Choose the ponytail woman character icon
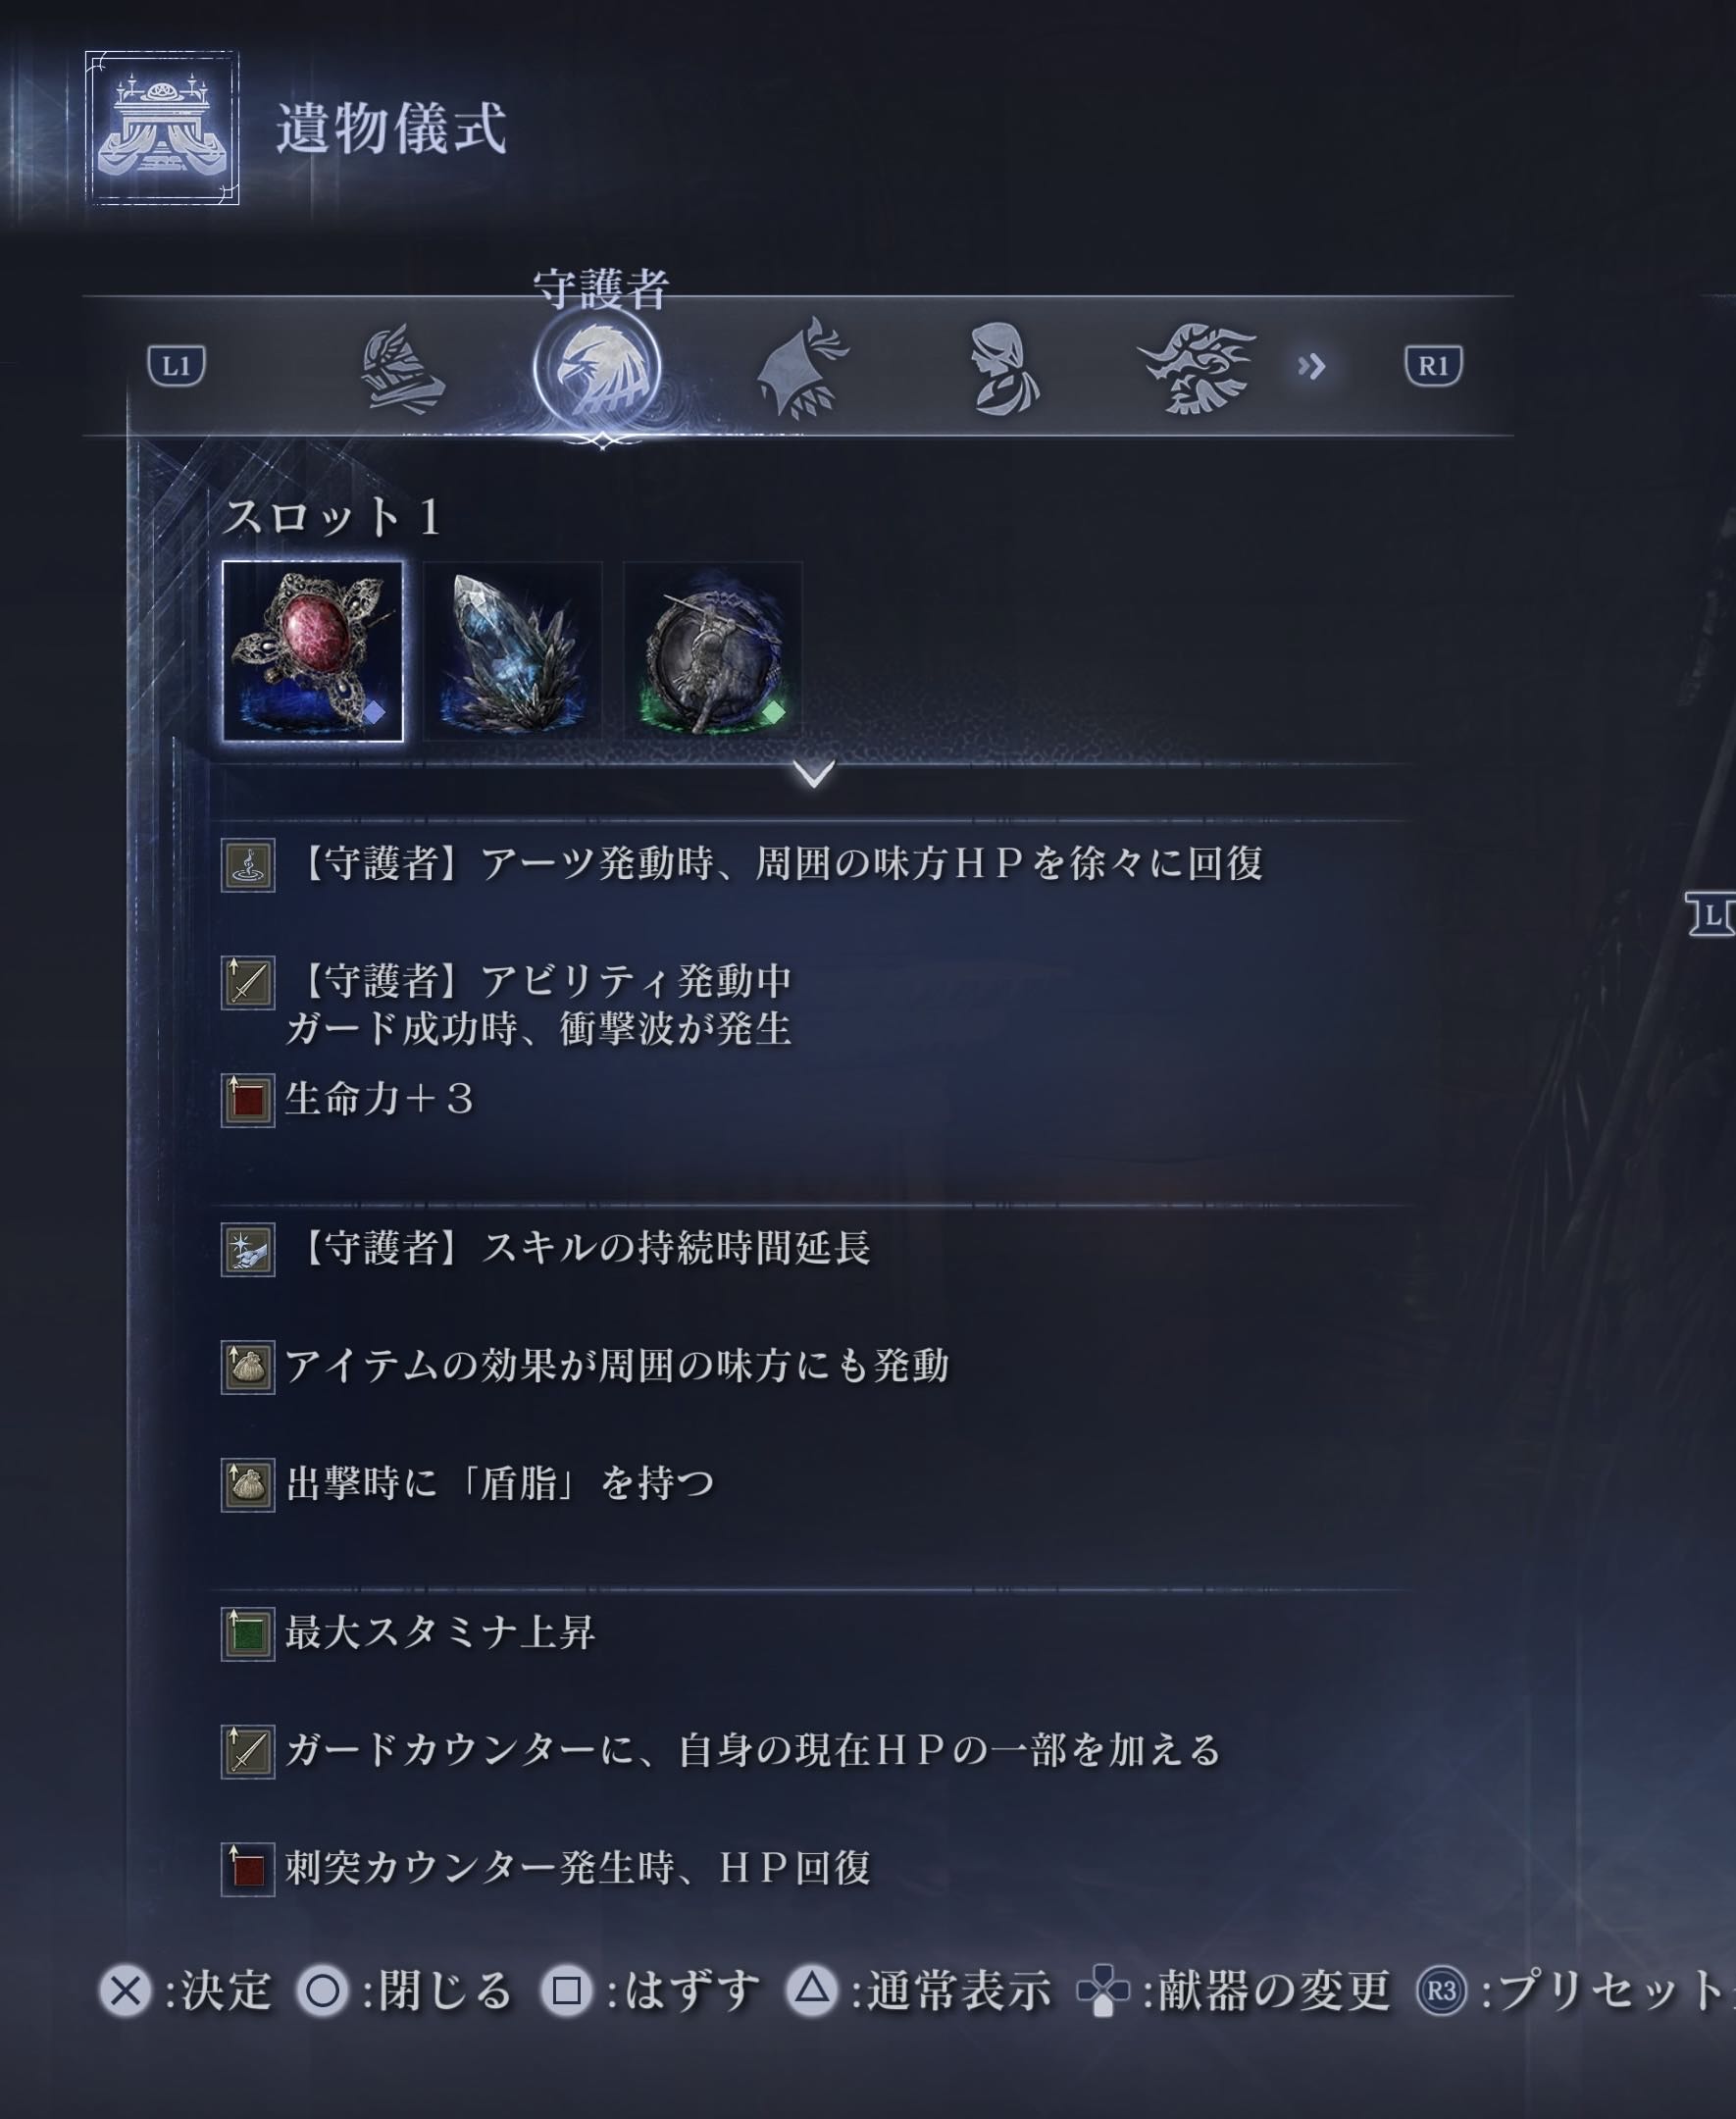This screenshot has height=2119, width=1736. [1003, 367]
